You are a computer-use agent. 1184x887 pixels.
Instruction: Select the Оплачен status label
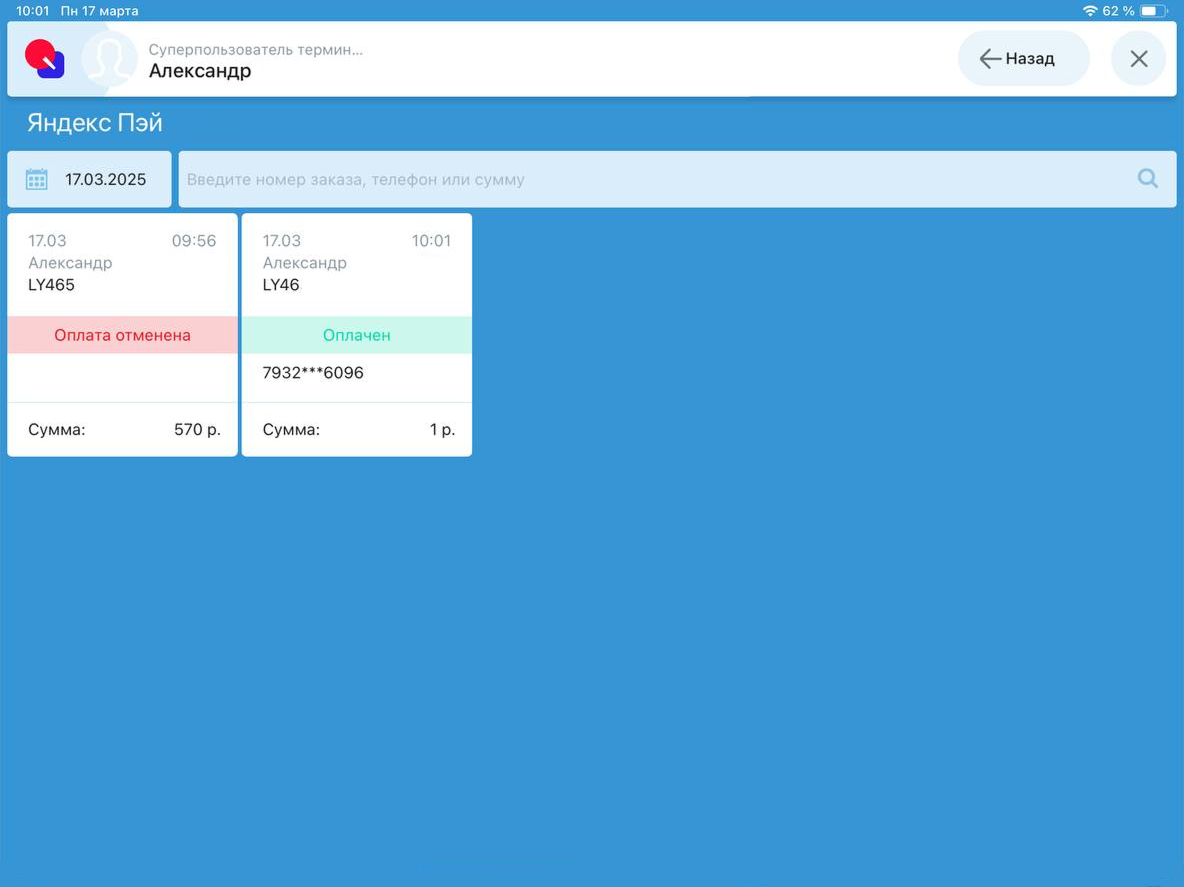pyautogui.click(x=356, y=335)
